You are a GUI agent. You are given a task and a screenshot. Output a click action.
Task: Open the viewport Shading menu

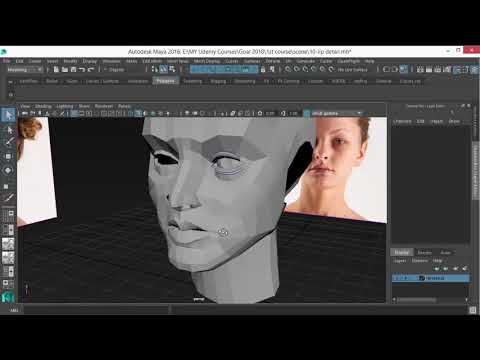coord(43,106)
